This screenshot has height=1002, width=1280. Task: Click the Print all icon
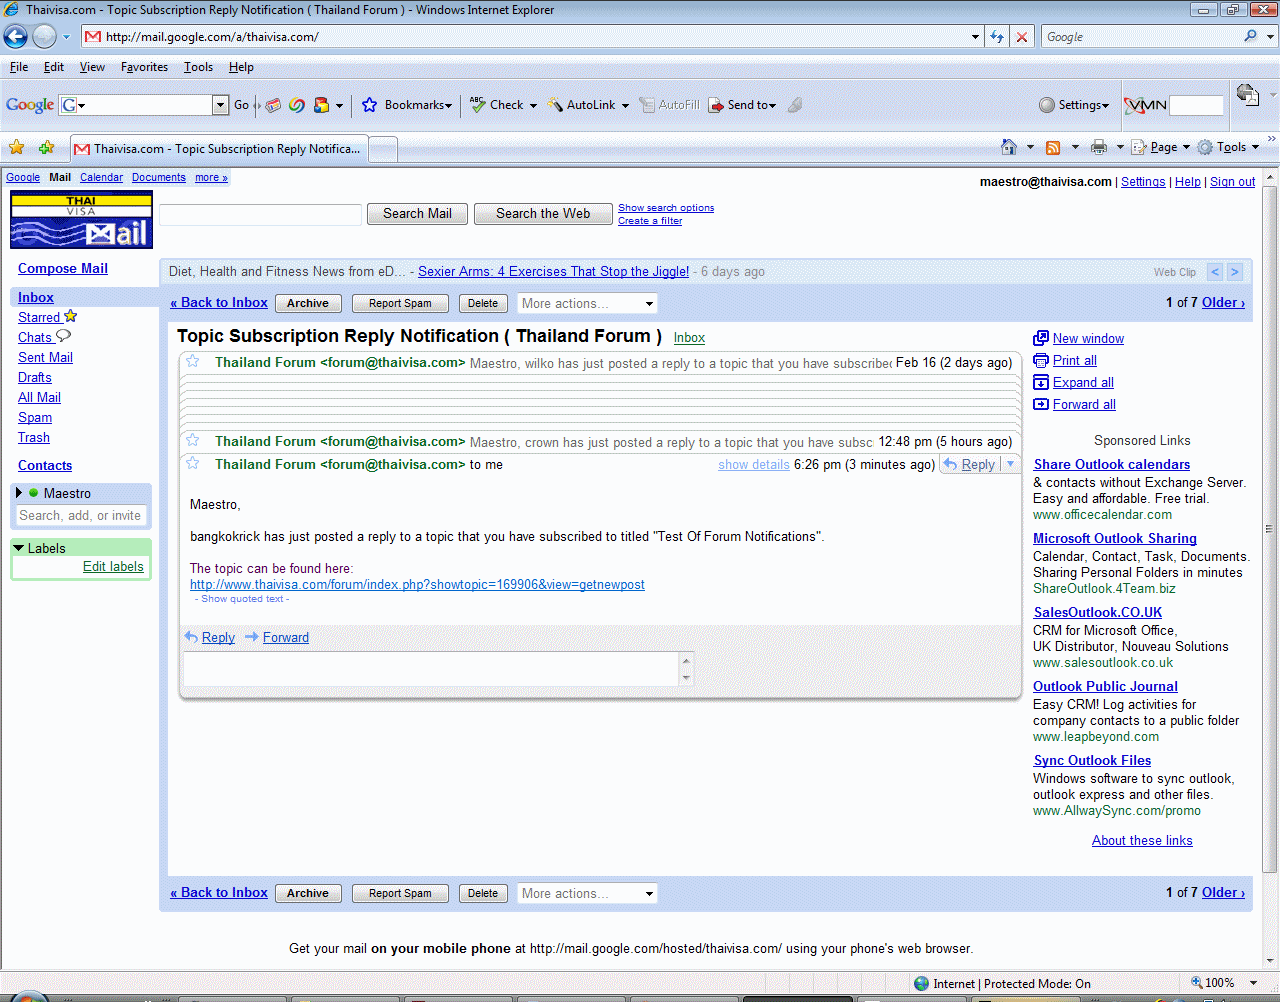1041,360
